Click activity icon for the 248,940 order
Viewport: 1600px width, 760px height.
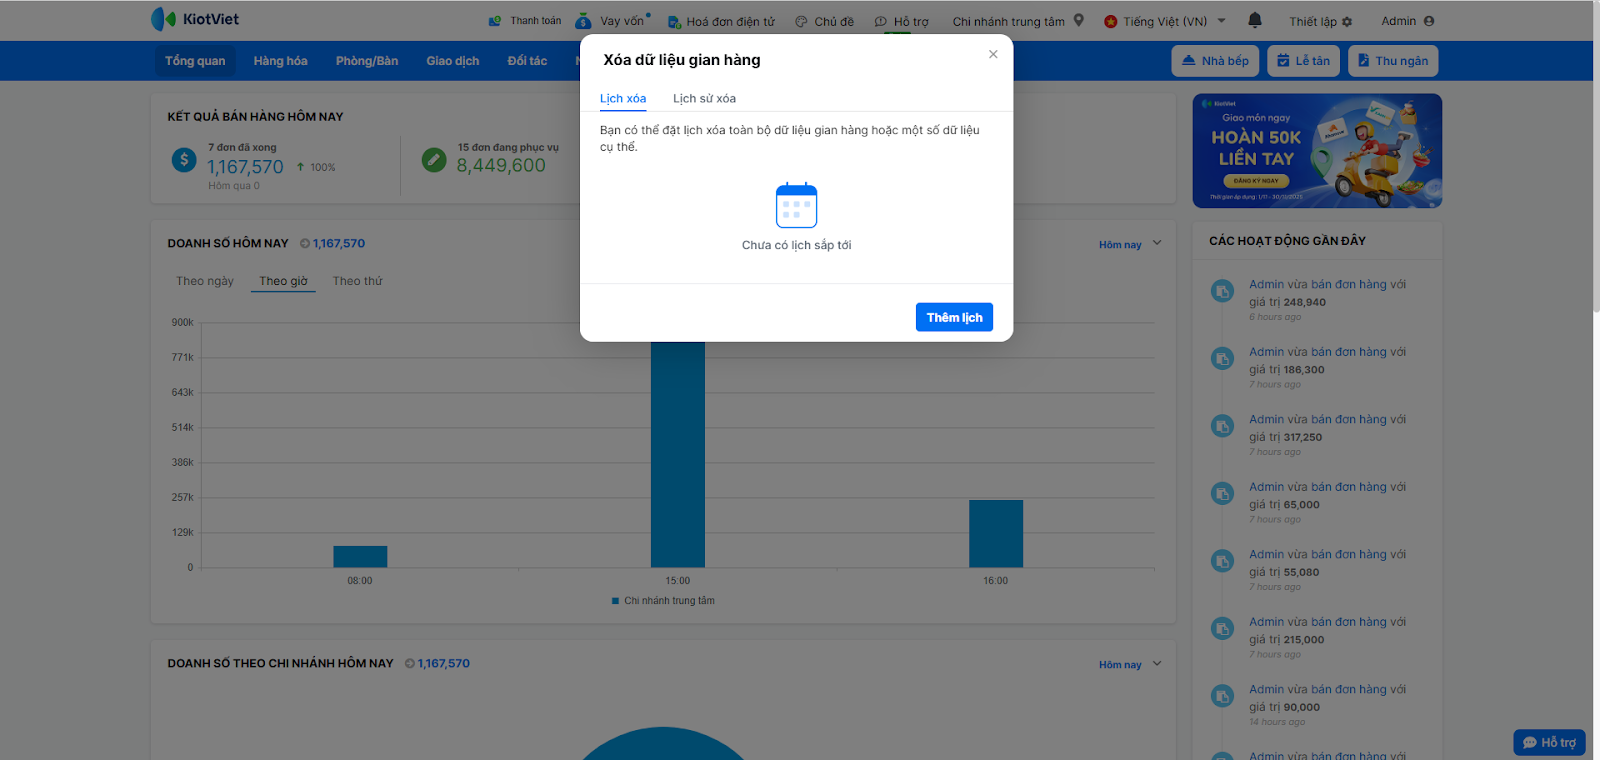(1222, 291)
